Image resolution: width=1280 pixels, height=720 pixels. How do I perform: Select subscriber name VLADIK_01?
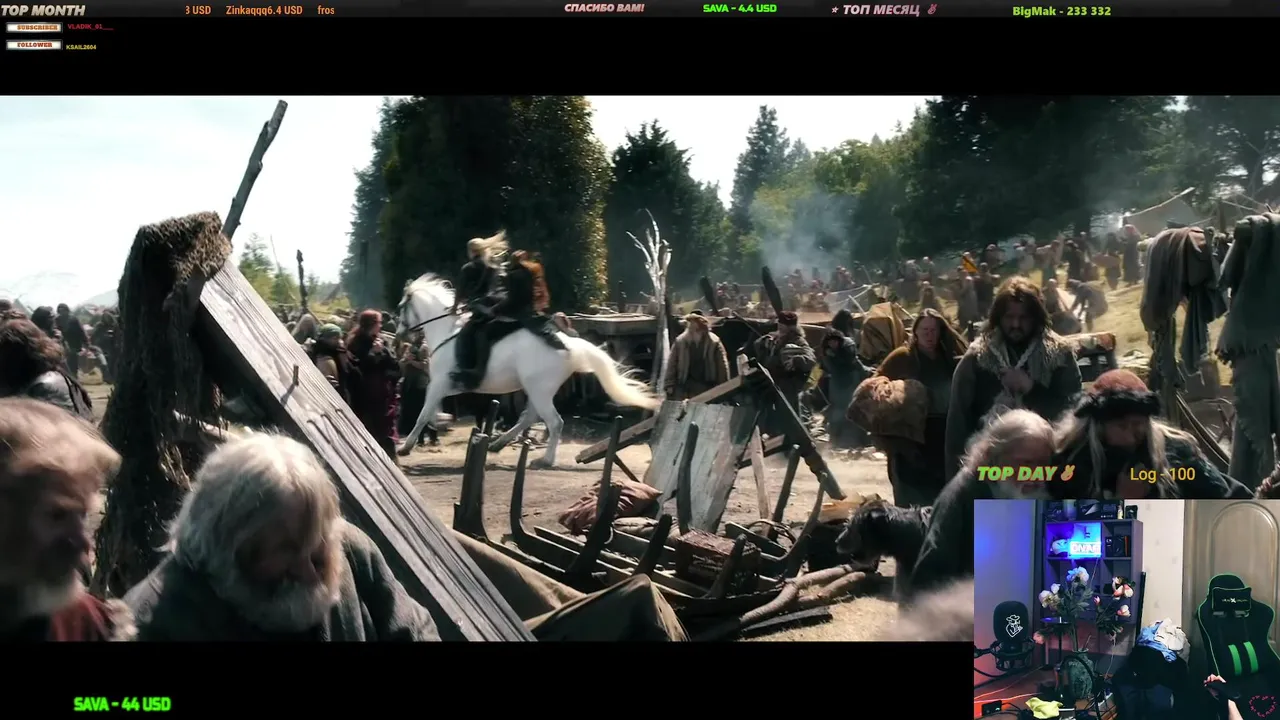(89, 27)
